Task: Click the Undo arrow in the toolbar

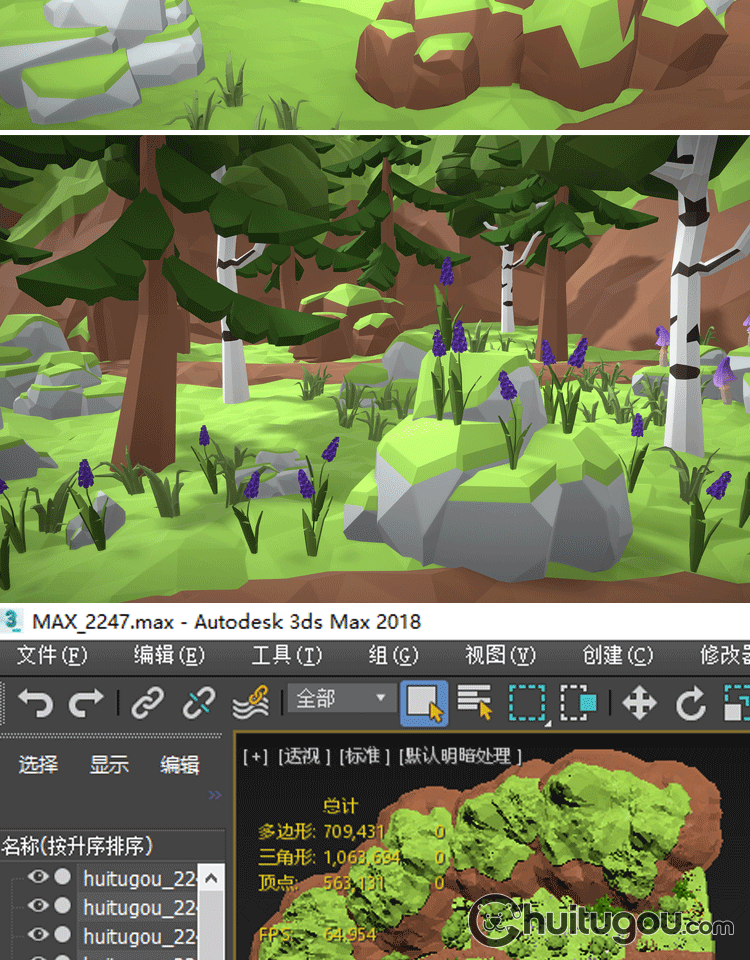Action: [x=35, y=703]
